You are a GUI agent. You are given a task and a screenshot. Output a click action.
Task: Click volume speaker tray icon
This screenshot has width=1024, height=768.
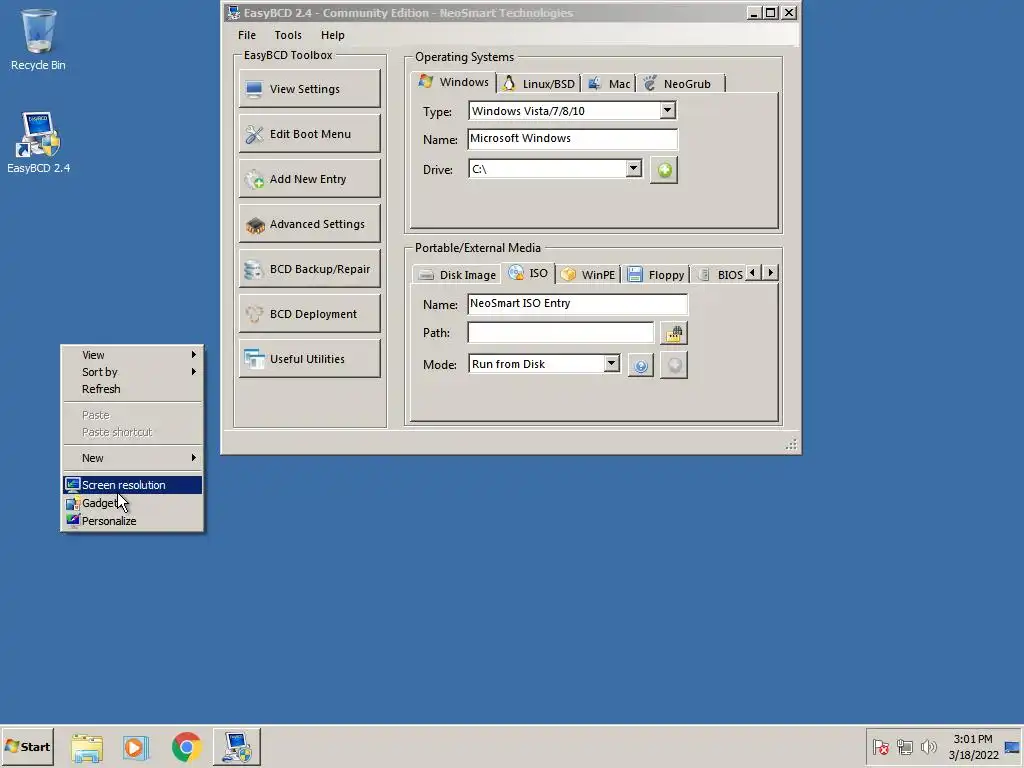click(x=928, y=746)
